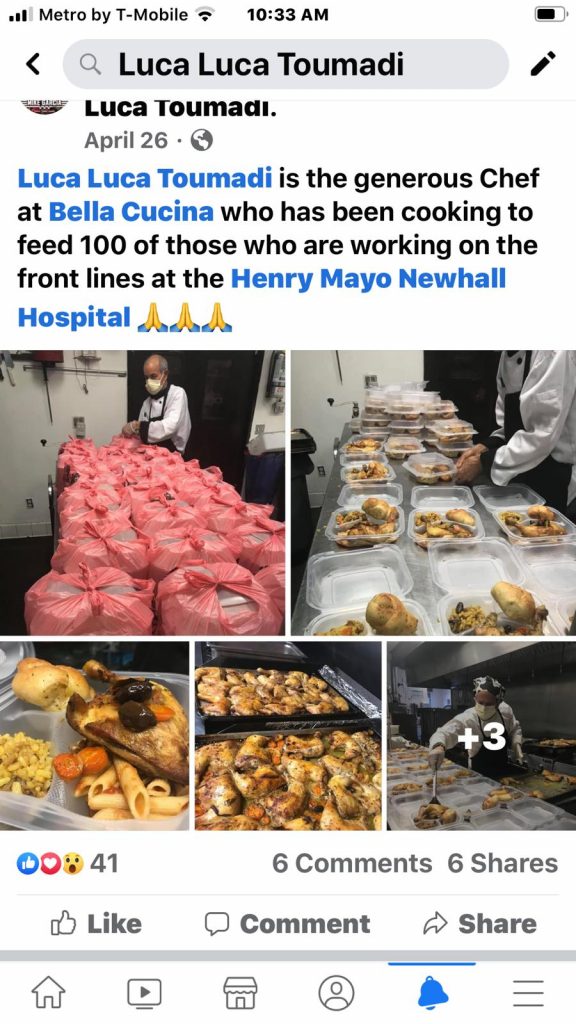Tap the Comment button
The height and width of the screenshot is (1024, 576).
[x=287, y=923]
